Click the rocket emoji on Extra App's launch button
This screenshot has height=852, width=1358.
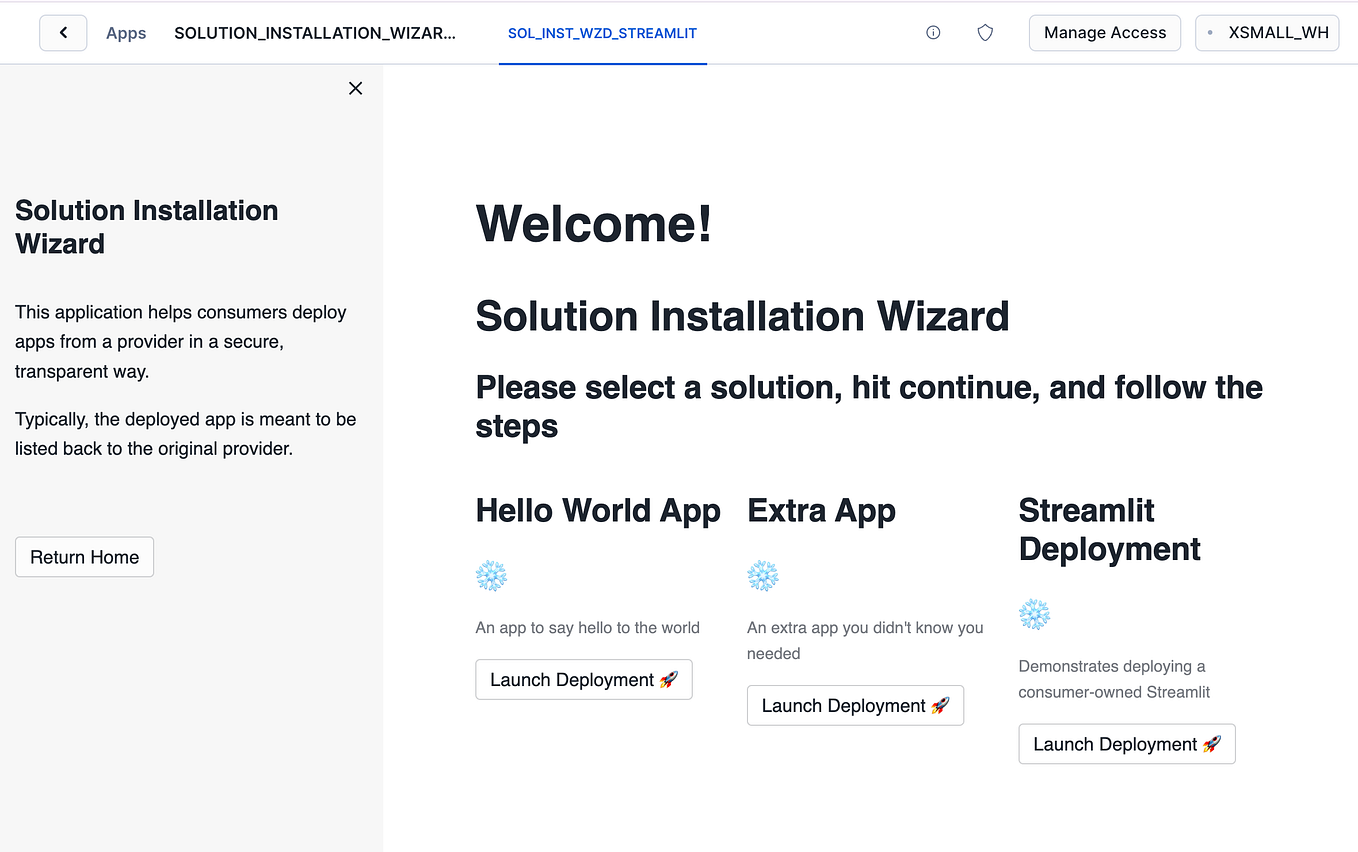pyautogui.click(x=938, y=705)
